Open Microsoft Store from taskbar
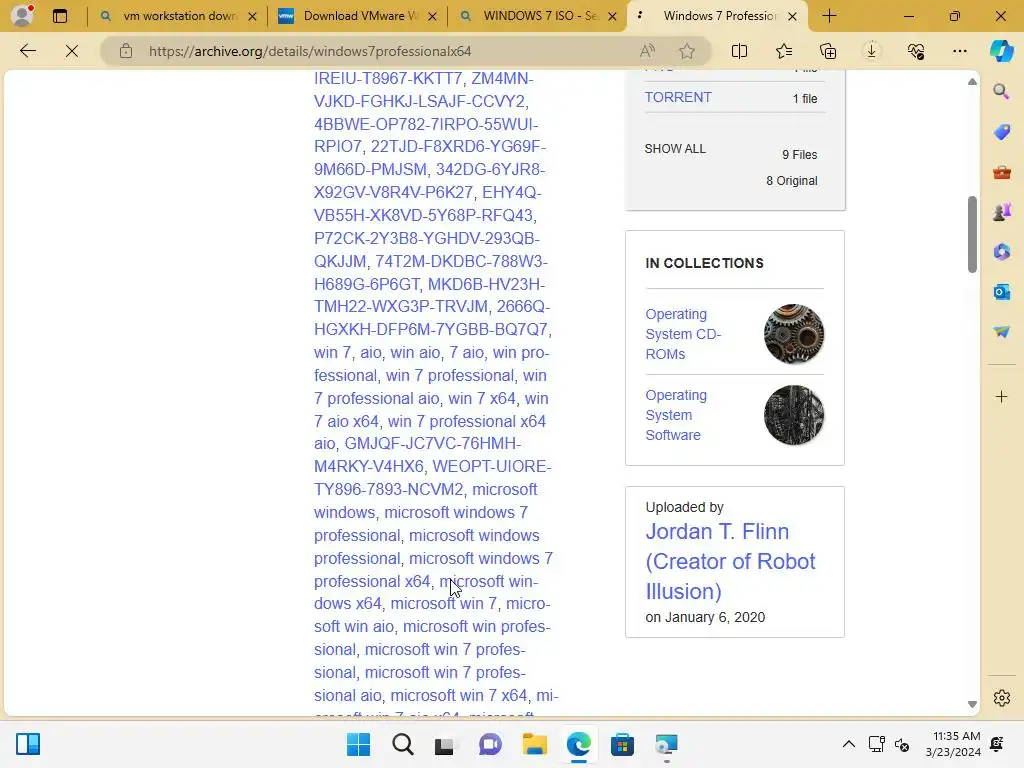This screenshot has height=768, width=1024. pos(622,744)
